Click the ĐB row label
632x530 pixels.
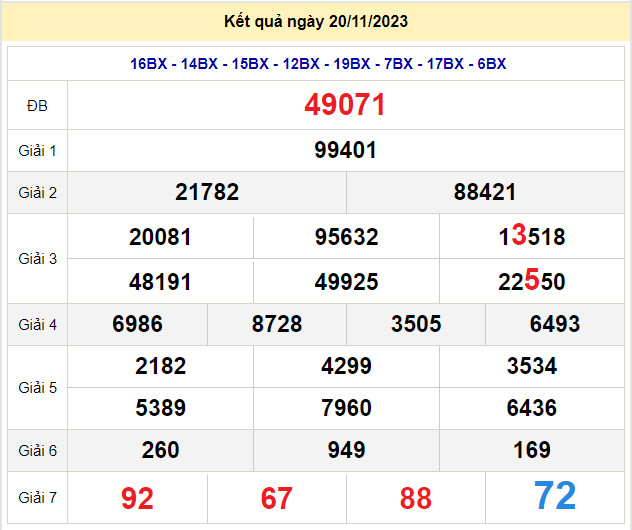(37, 106)
